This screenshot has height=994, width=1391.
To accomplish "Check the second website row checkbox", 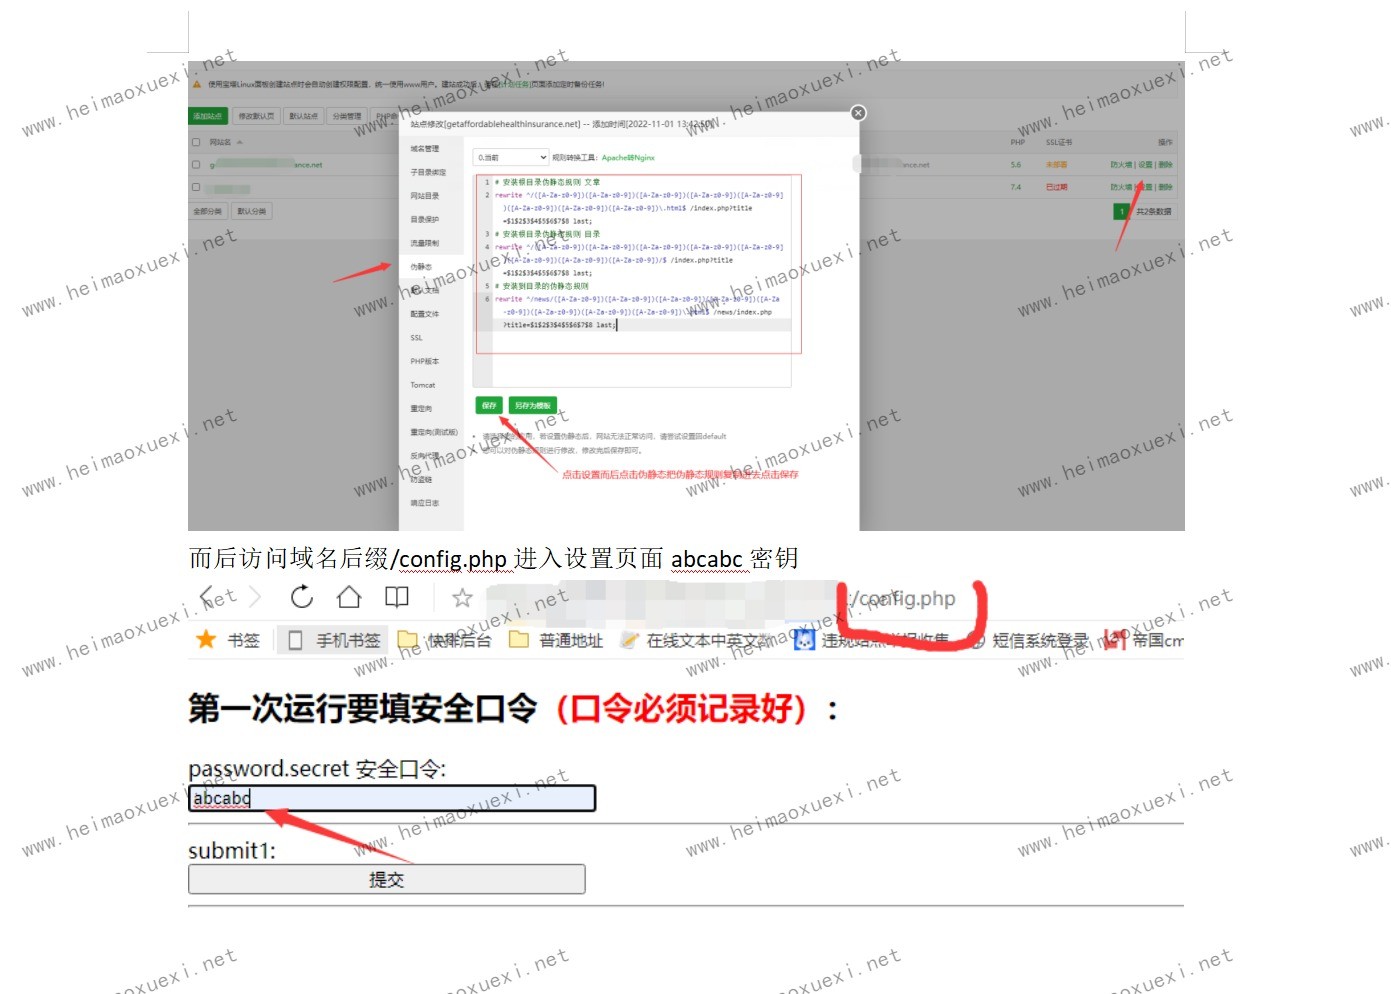I will 197,187.
